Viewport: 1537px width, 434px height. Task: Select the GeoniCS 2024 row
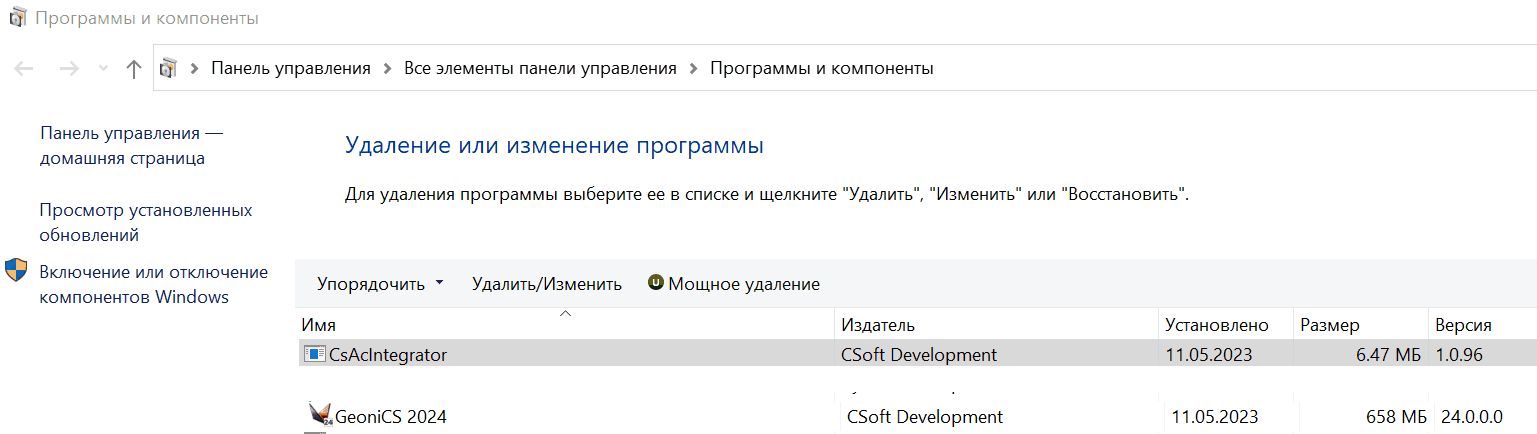tap(600, 416)
